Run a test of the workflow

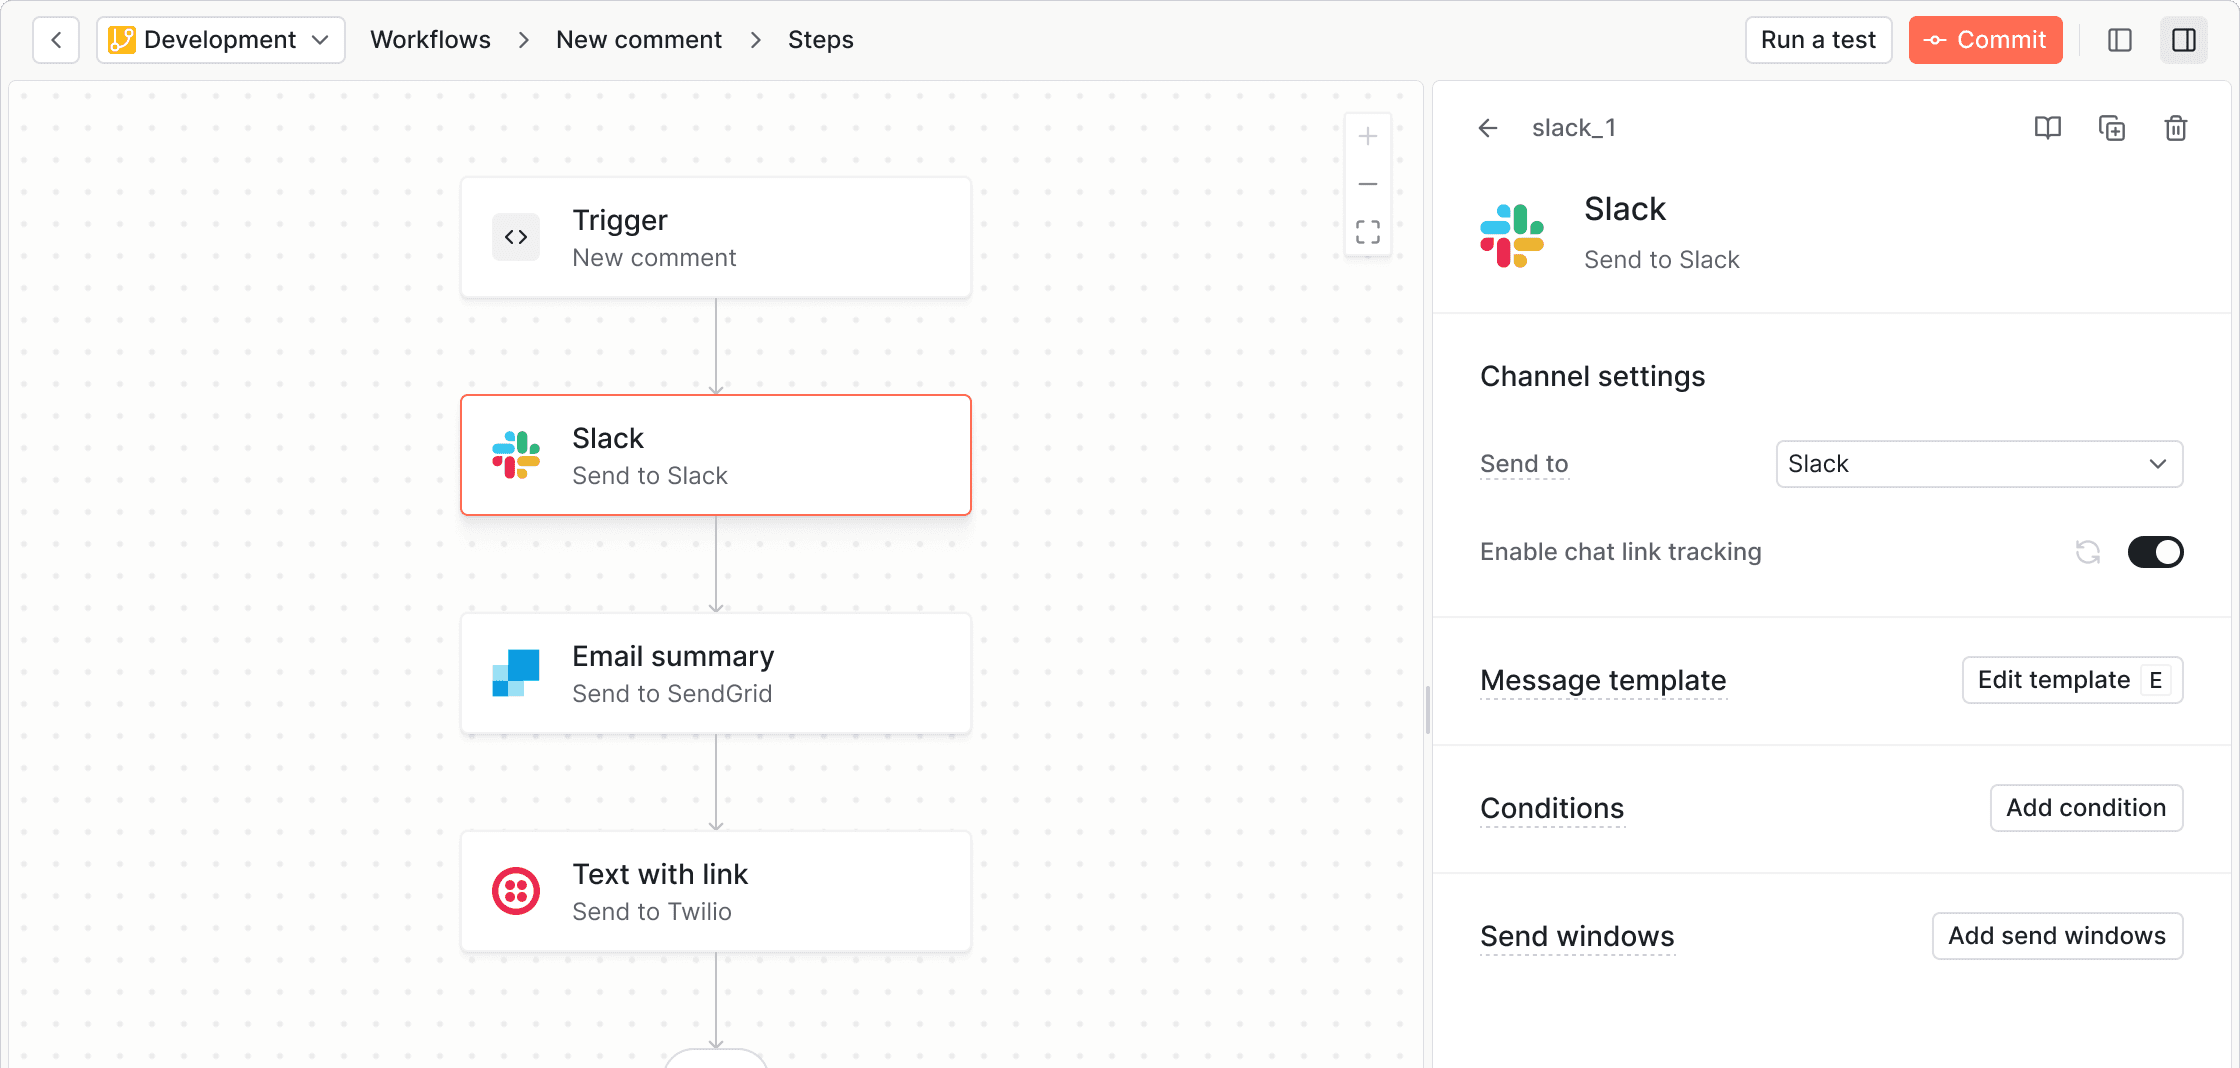point(1818,40)
